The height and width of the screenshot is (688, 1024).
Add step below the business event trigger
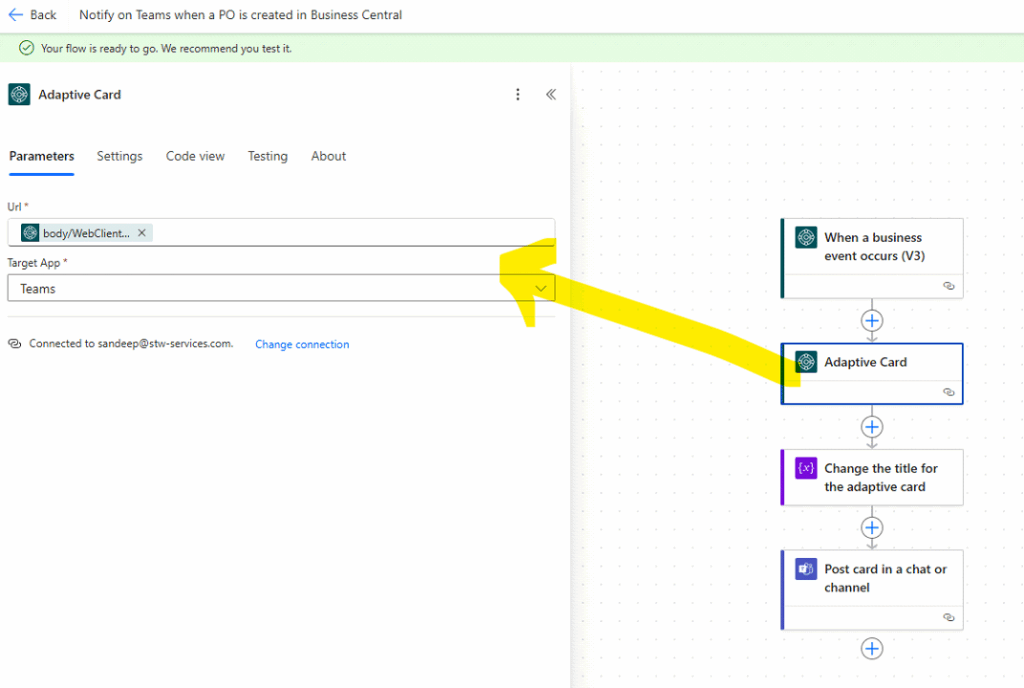872,320
